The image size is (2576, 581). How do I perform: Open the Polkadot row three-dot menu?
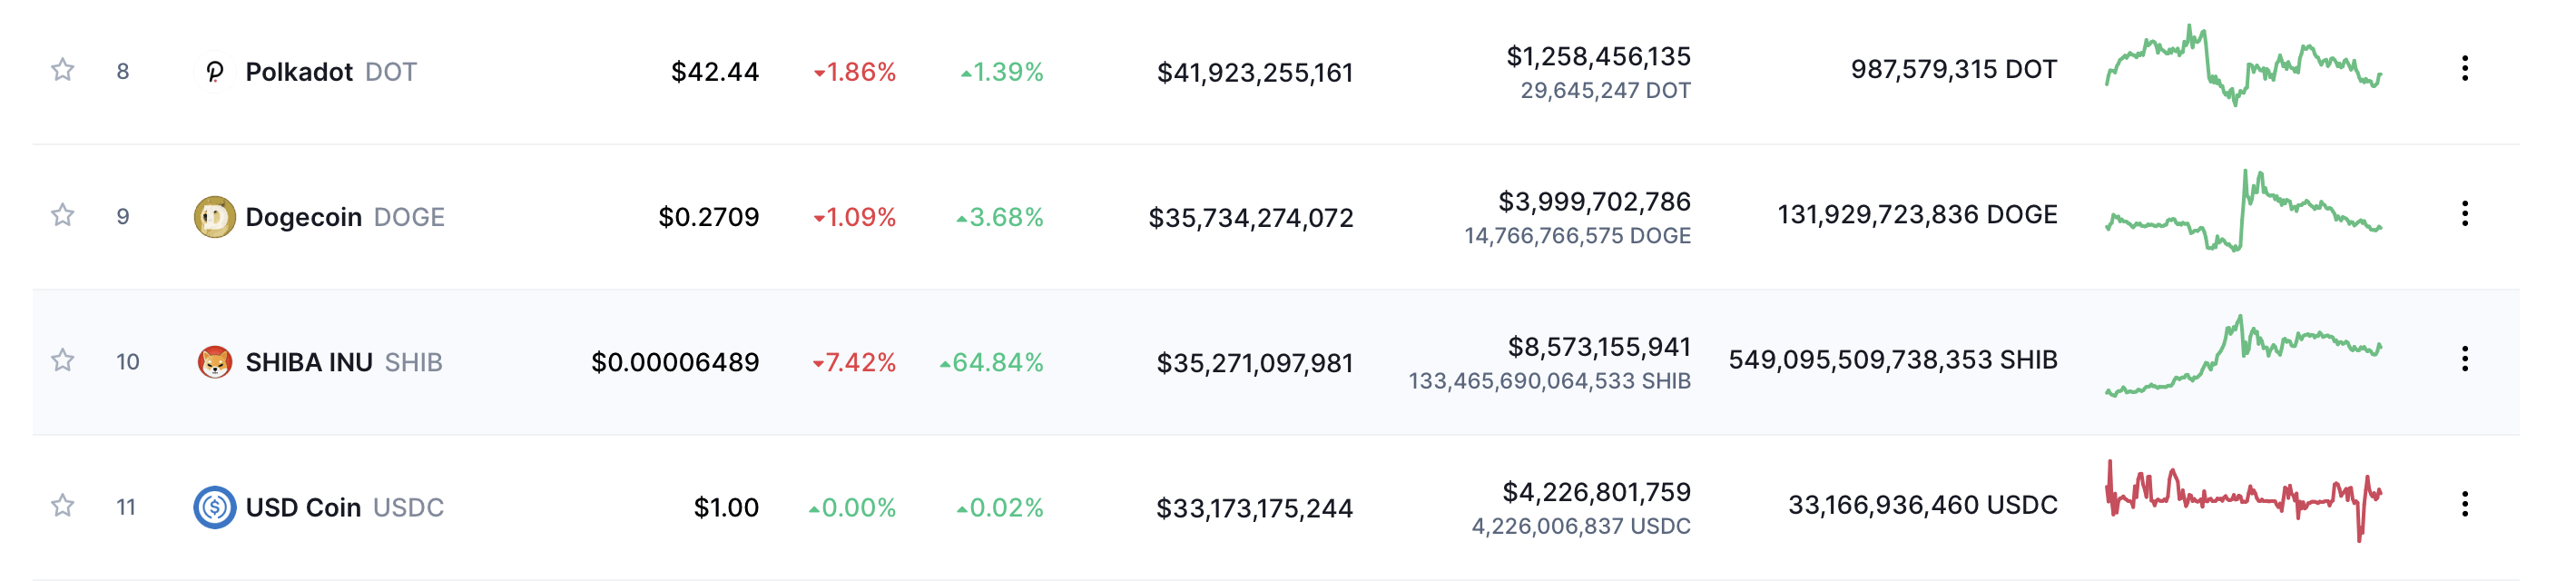(2465, 68)
